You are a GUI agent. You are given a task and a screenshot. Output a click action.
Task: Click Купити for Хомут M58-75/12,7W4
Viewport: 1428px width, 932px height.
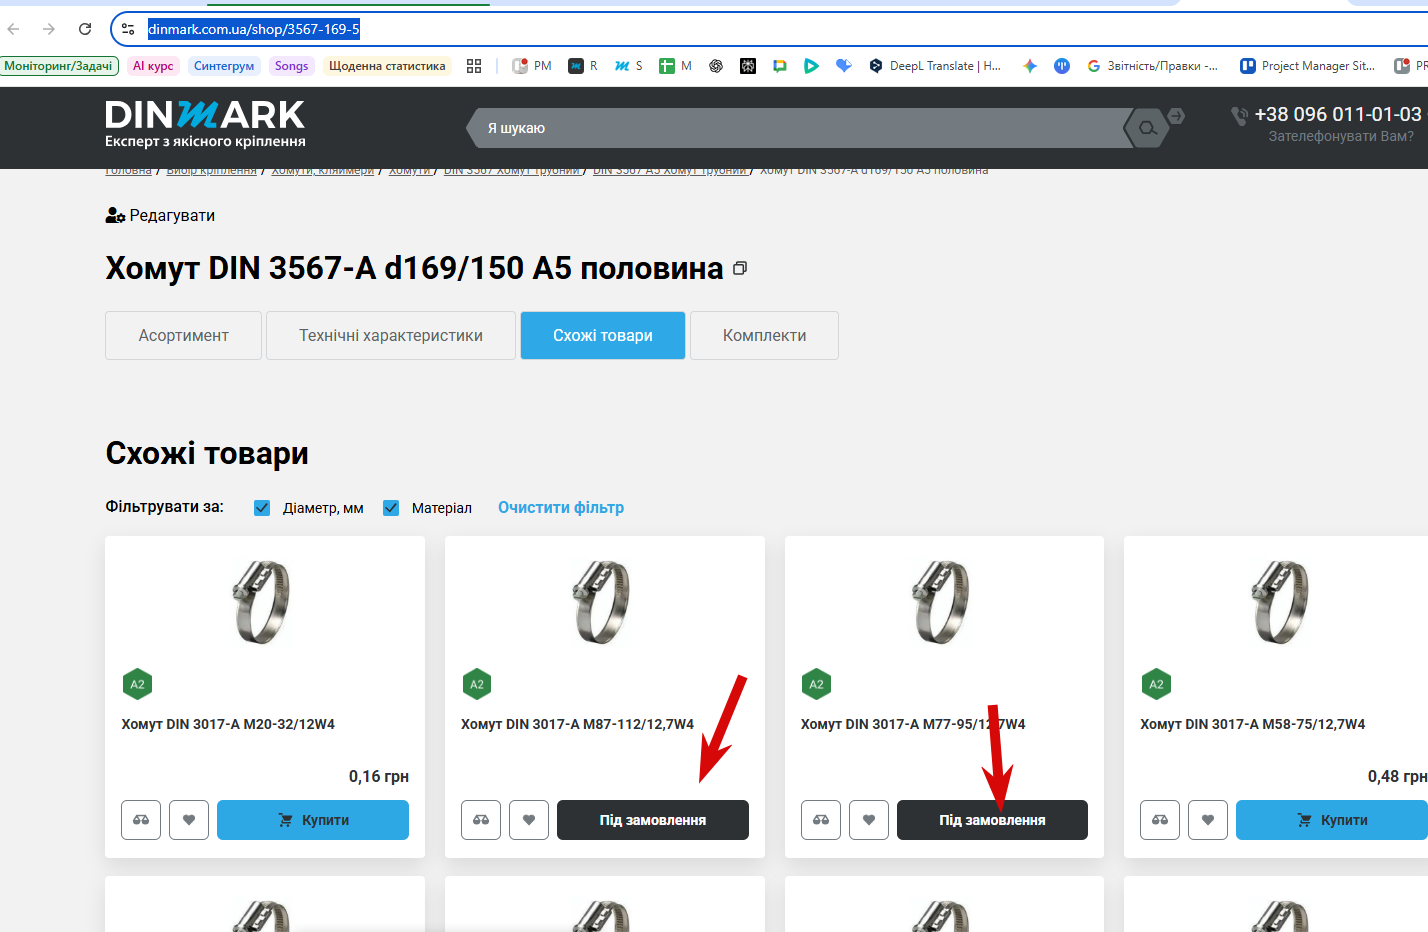[x=1332, y=820]
